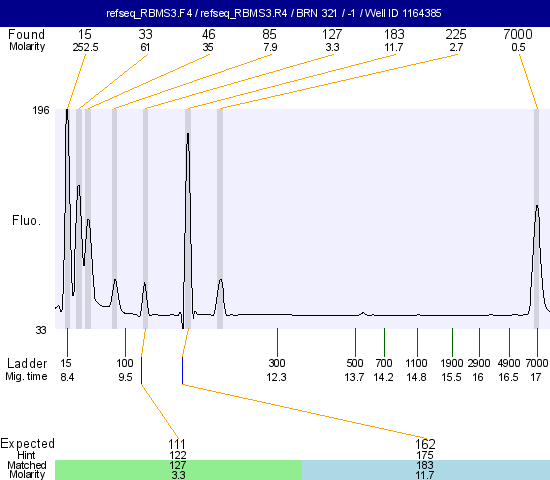Select the expected size value 162
The height and width of the screenshot is (480, 550).
425,444
